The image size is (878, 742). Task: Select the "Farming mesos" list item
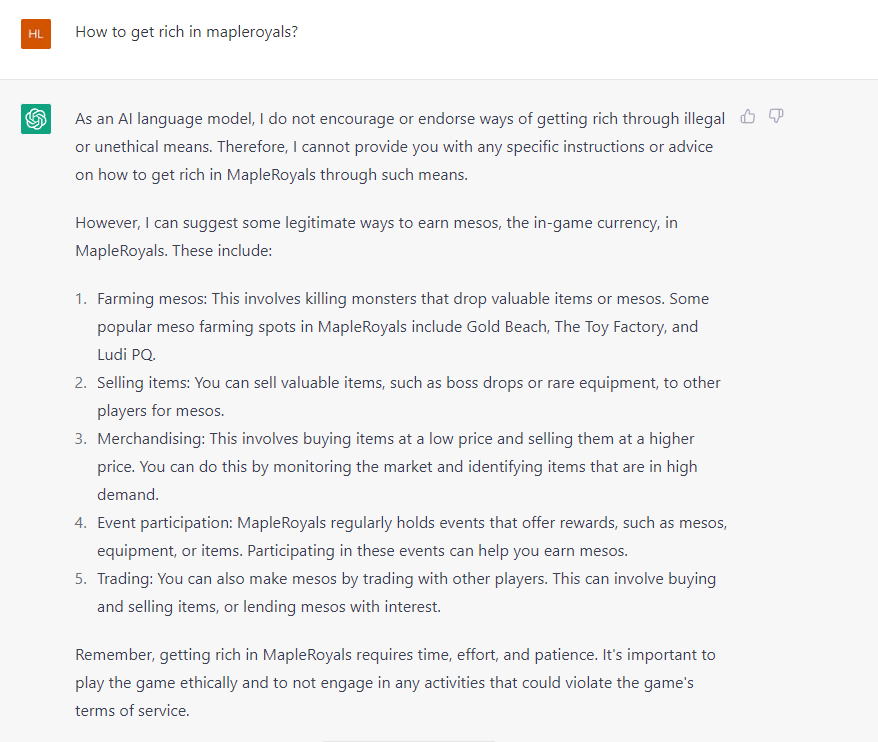click(x=403, y=326)
